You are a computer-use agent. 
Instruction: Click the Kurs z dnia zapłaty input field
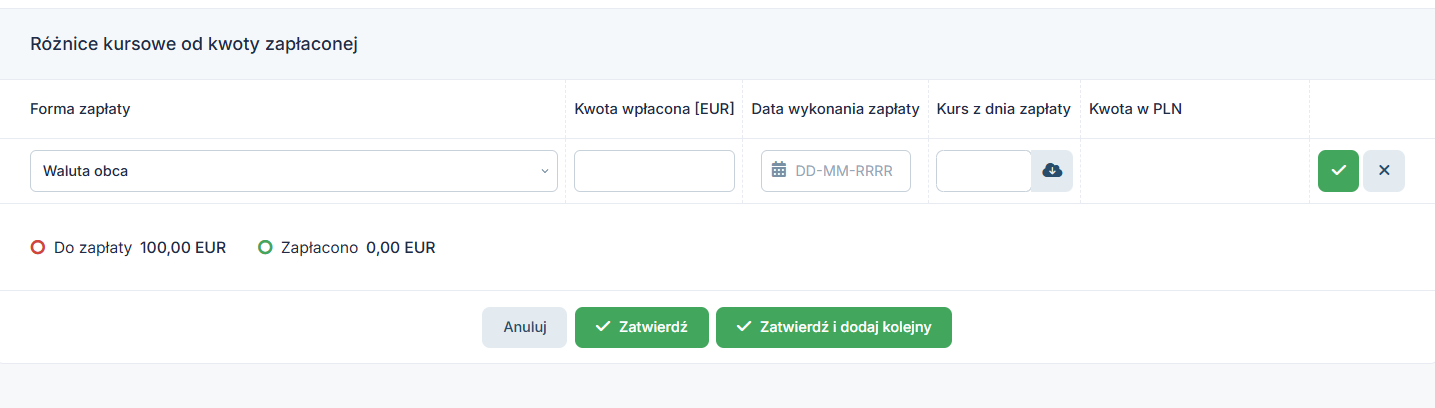tap(983, 171)
